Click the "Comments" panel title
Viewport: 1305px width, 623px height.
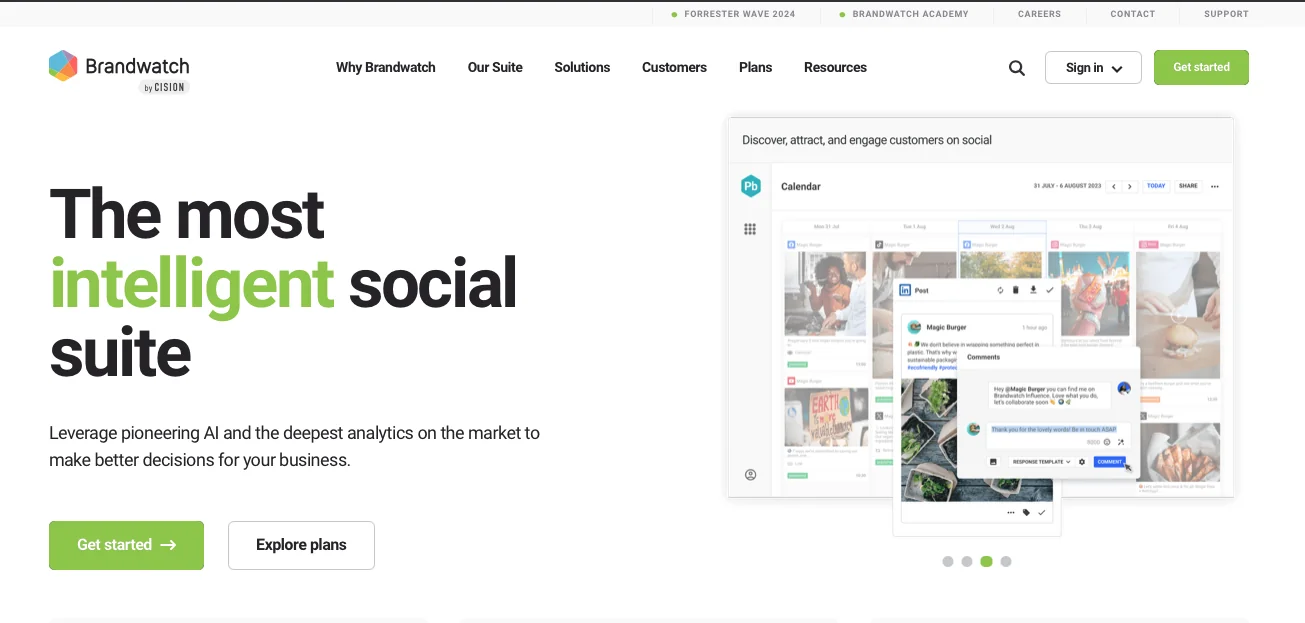point(984,357)
